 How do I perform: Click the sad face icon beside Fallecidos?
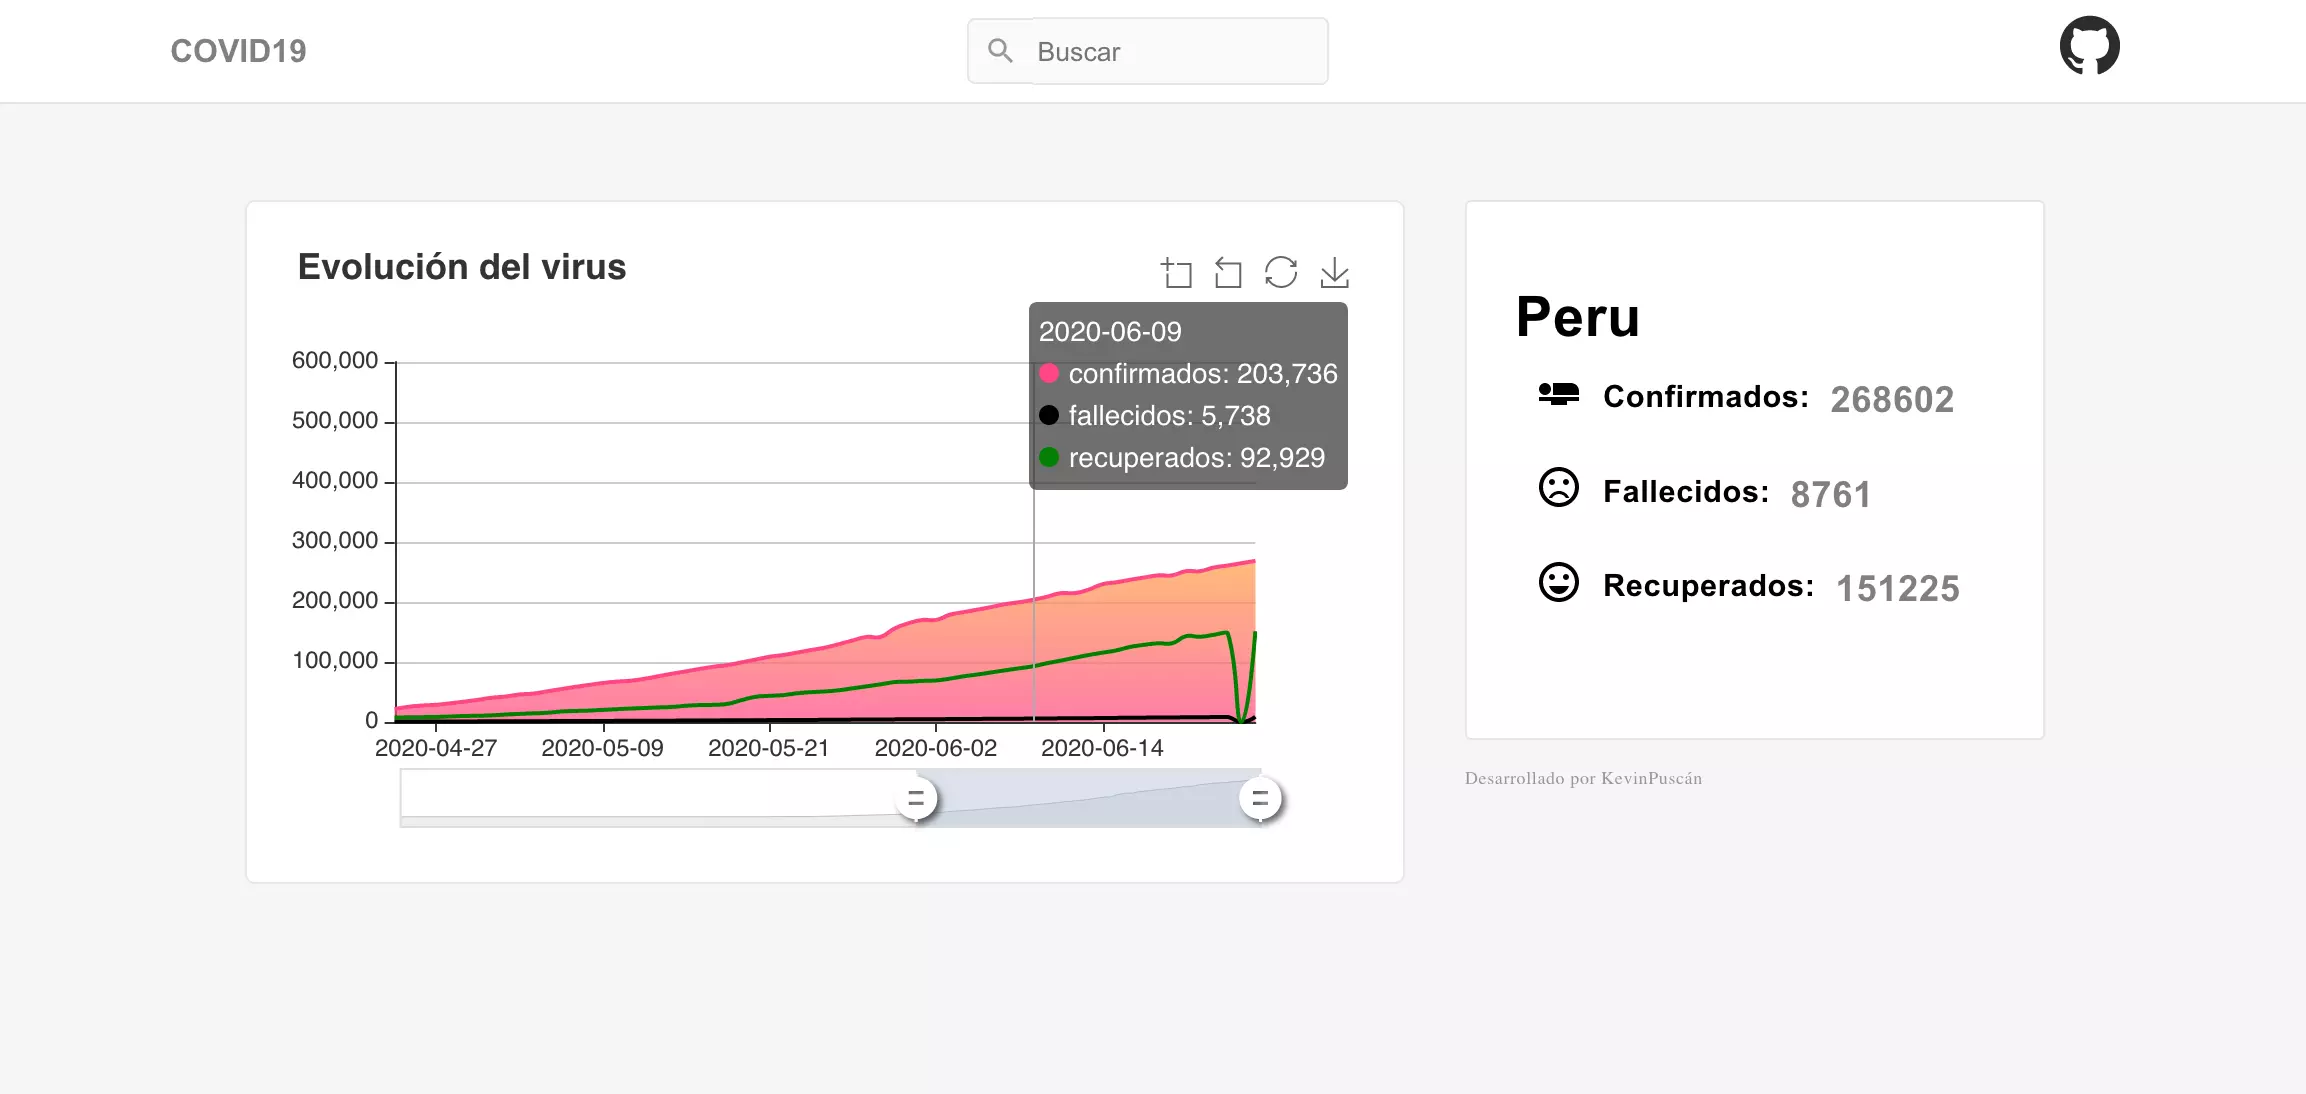(1558, 489)
